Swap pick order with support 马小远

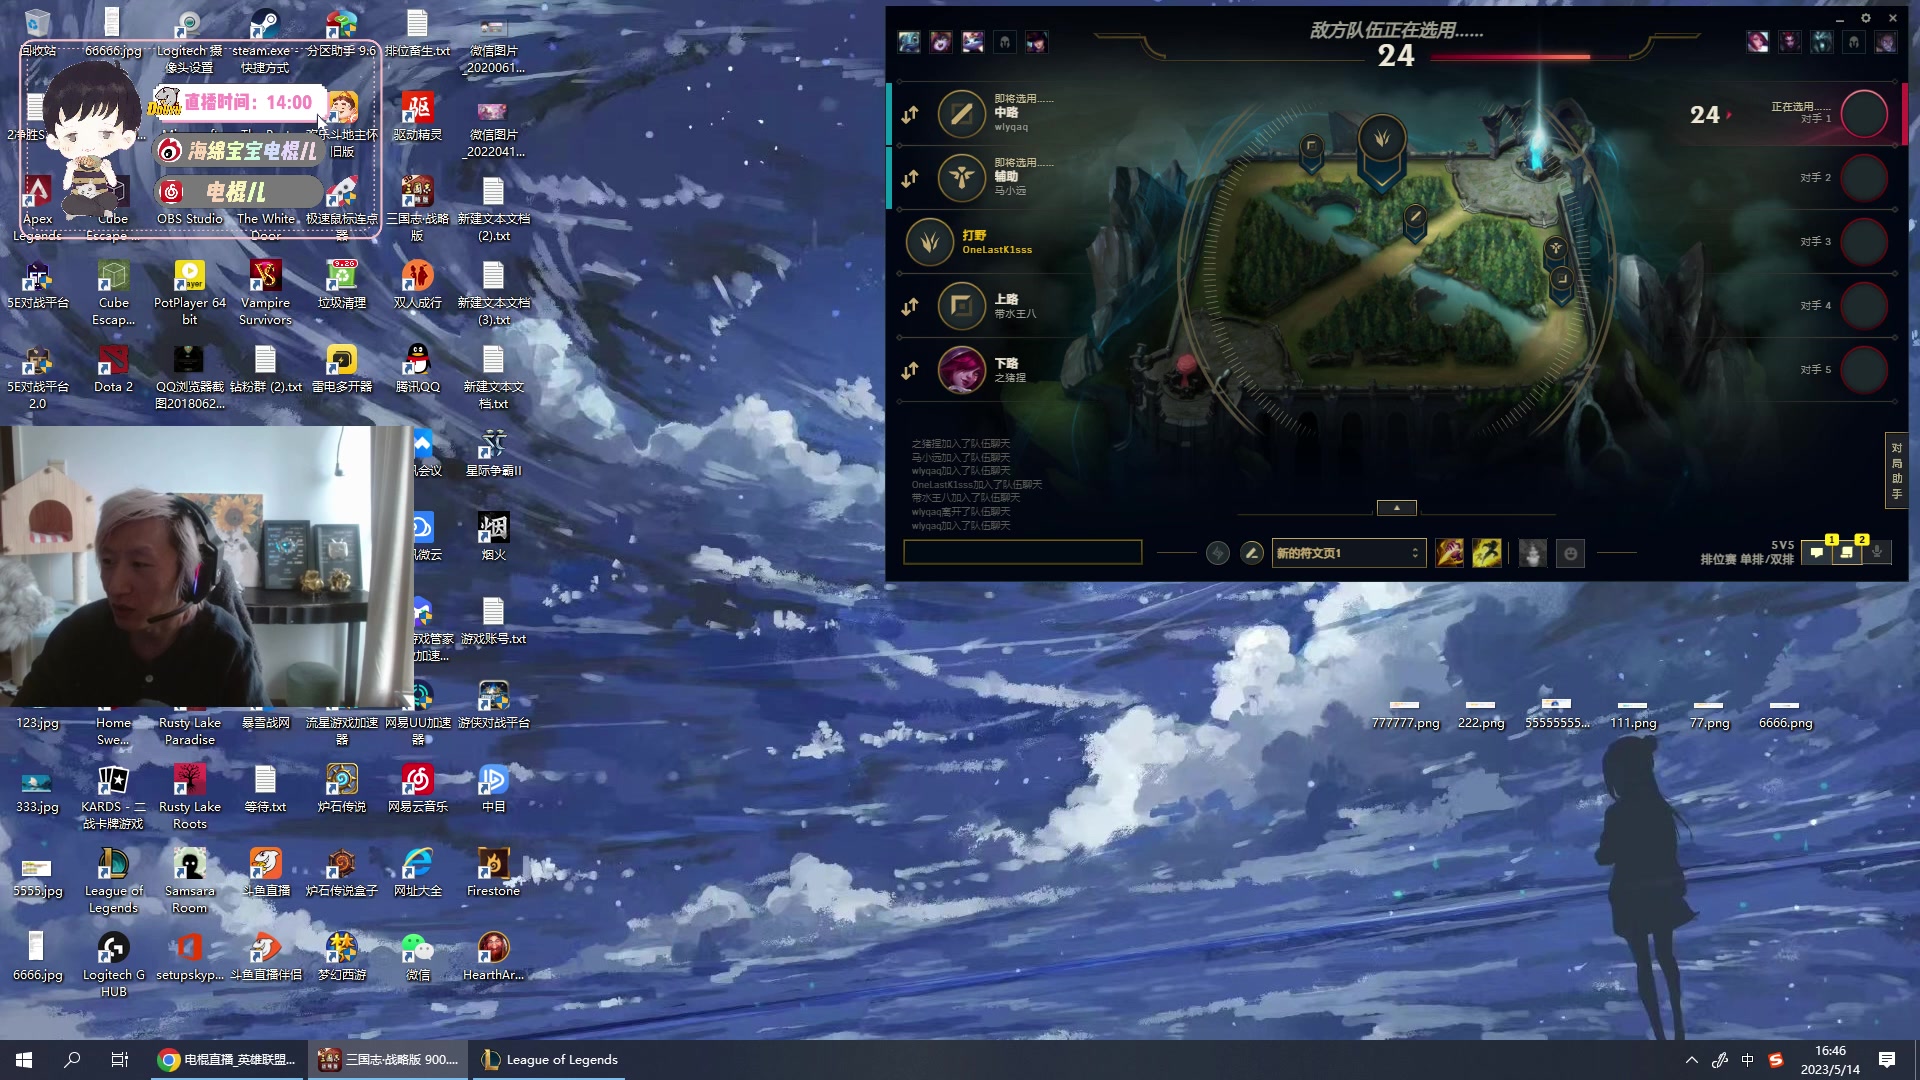[910, 178]
